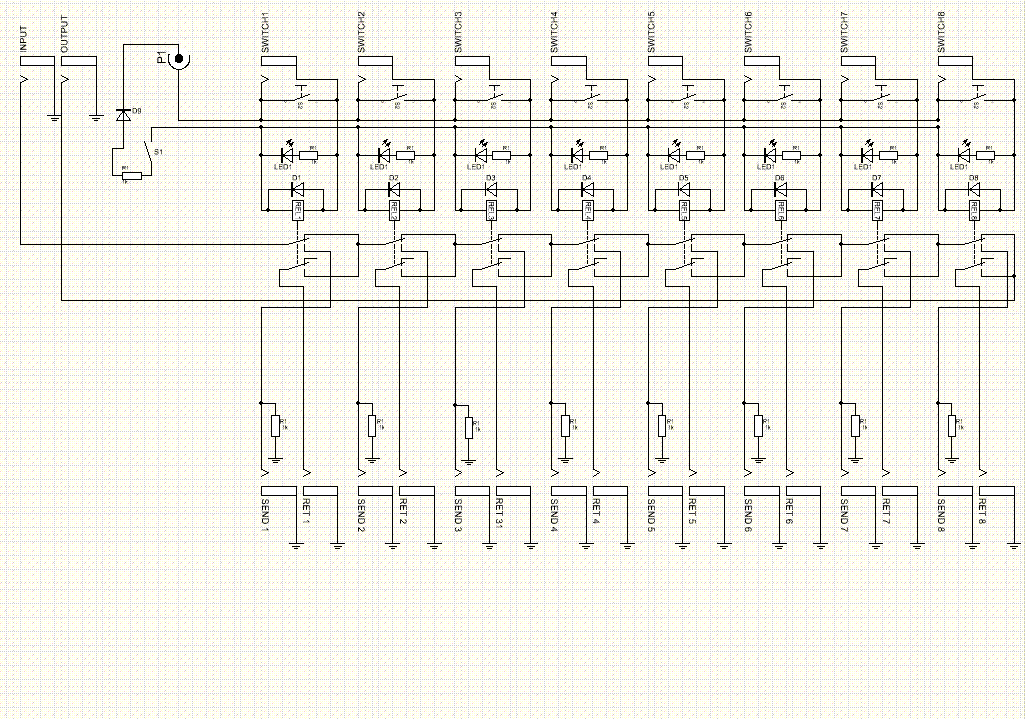Viewport: 1025px width, 719px height.
Task: Click the D6 diode symbol
Action: coord(780,190)
